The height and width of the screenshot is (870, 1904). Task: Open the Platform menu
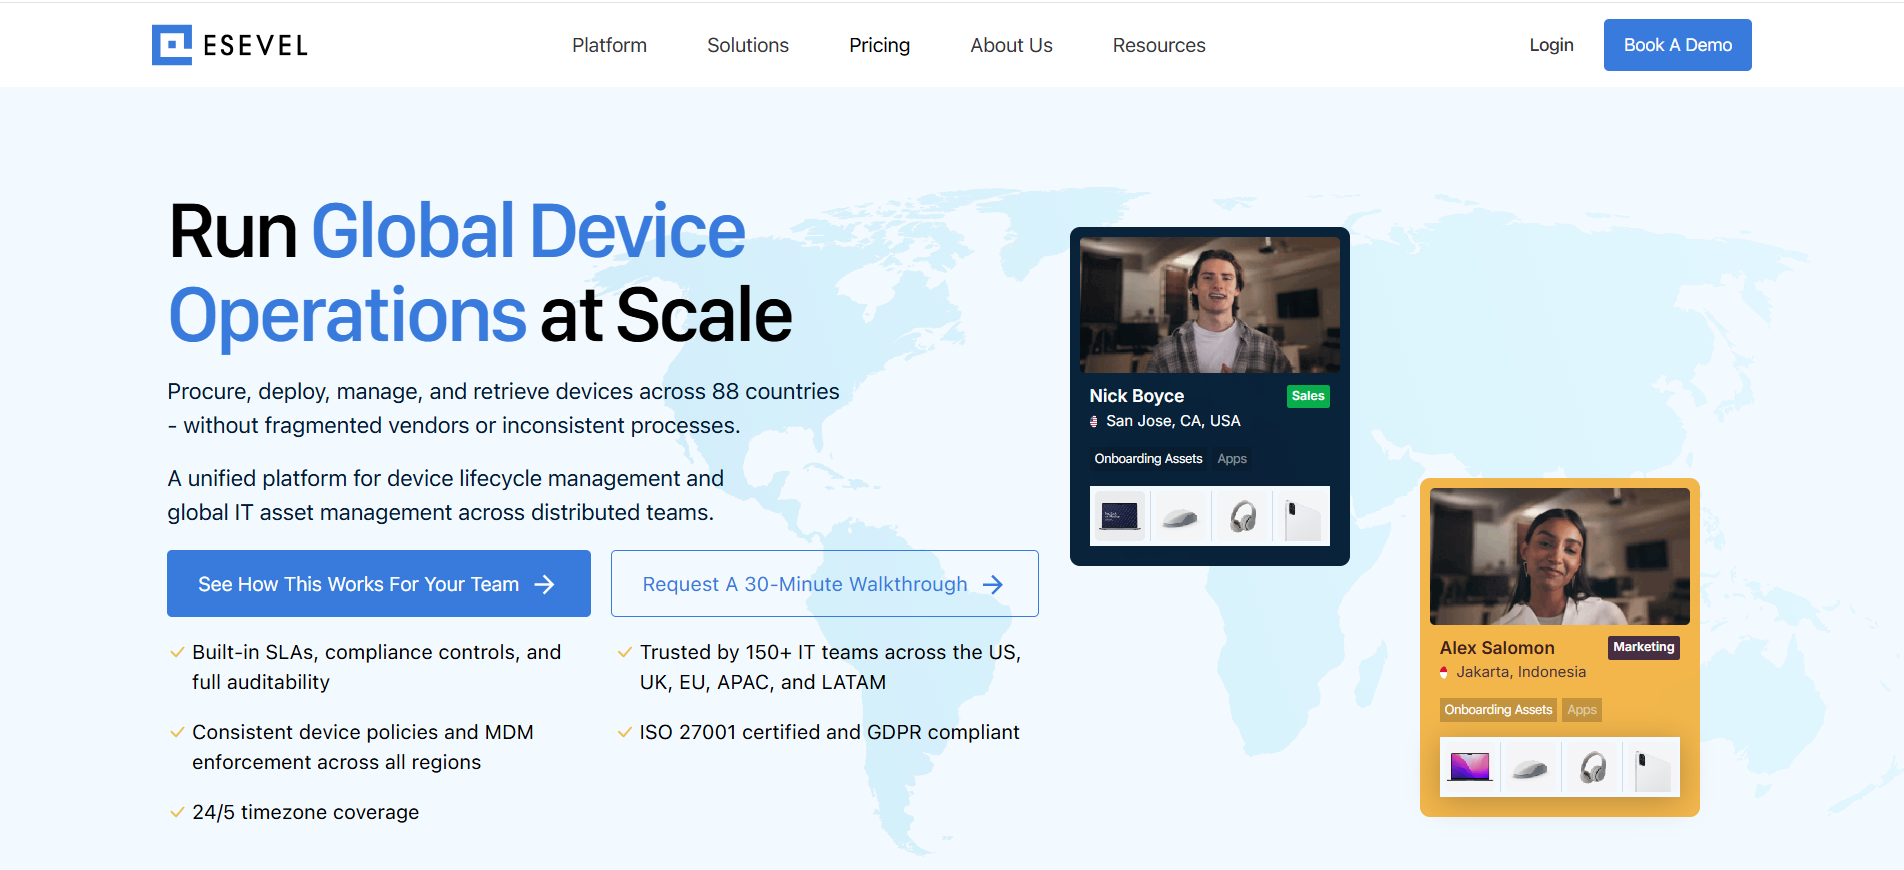(x=609, y=45)
